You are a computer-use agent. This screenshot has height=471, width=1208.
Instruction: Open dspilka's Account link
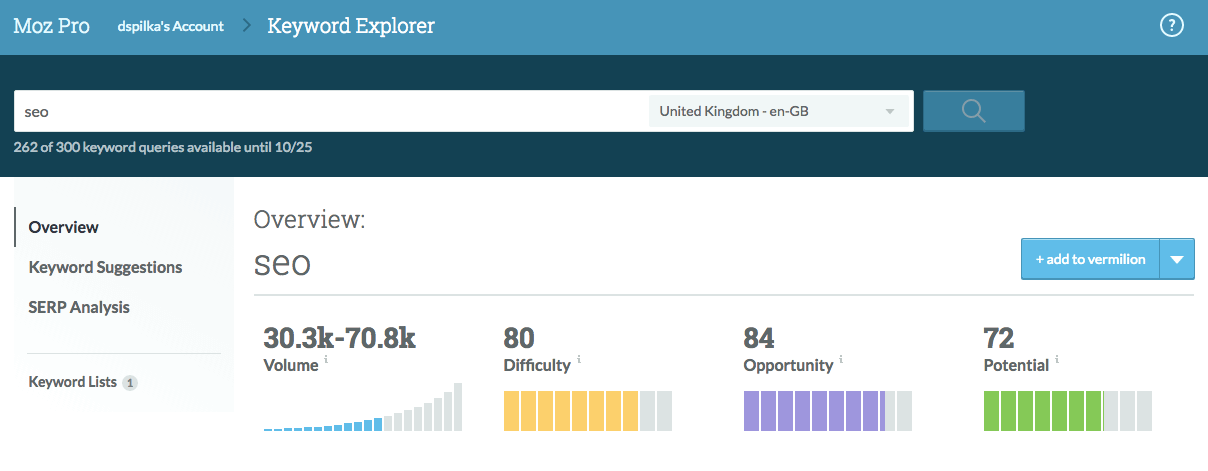(x=170, y=26)
